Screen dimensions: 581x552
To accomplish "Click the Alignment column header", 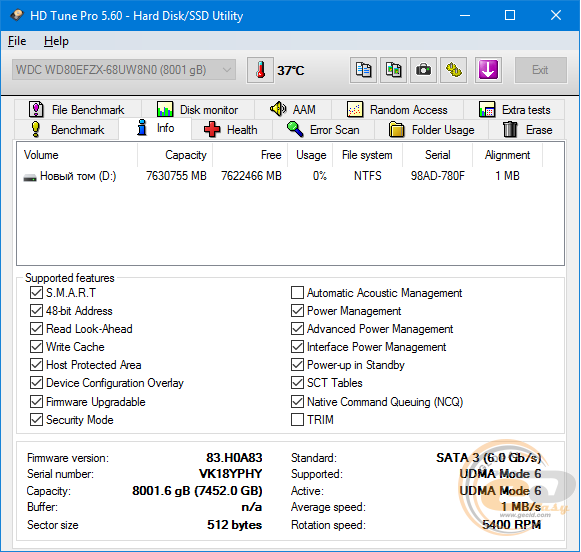I will (508, 155).
